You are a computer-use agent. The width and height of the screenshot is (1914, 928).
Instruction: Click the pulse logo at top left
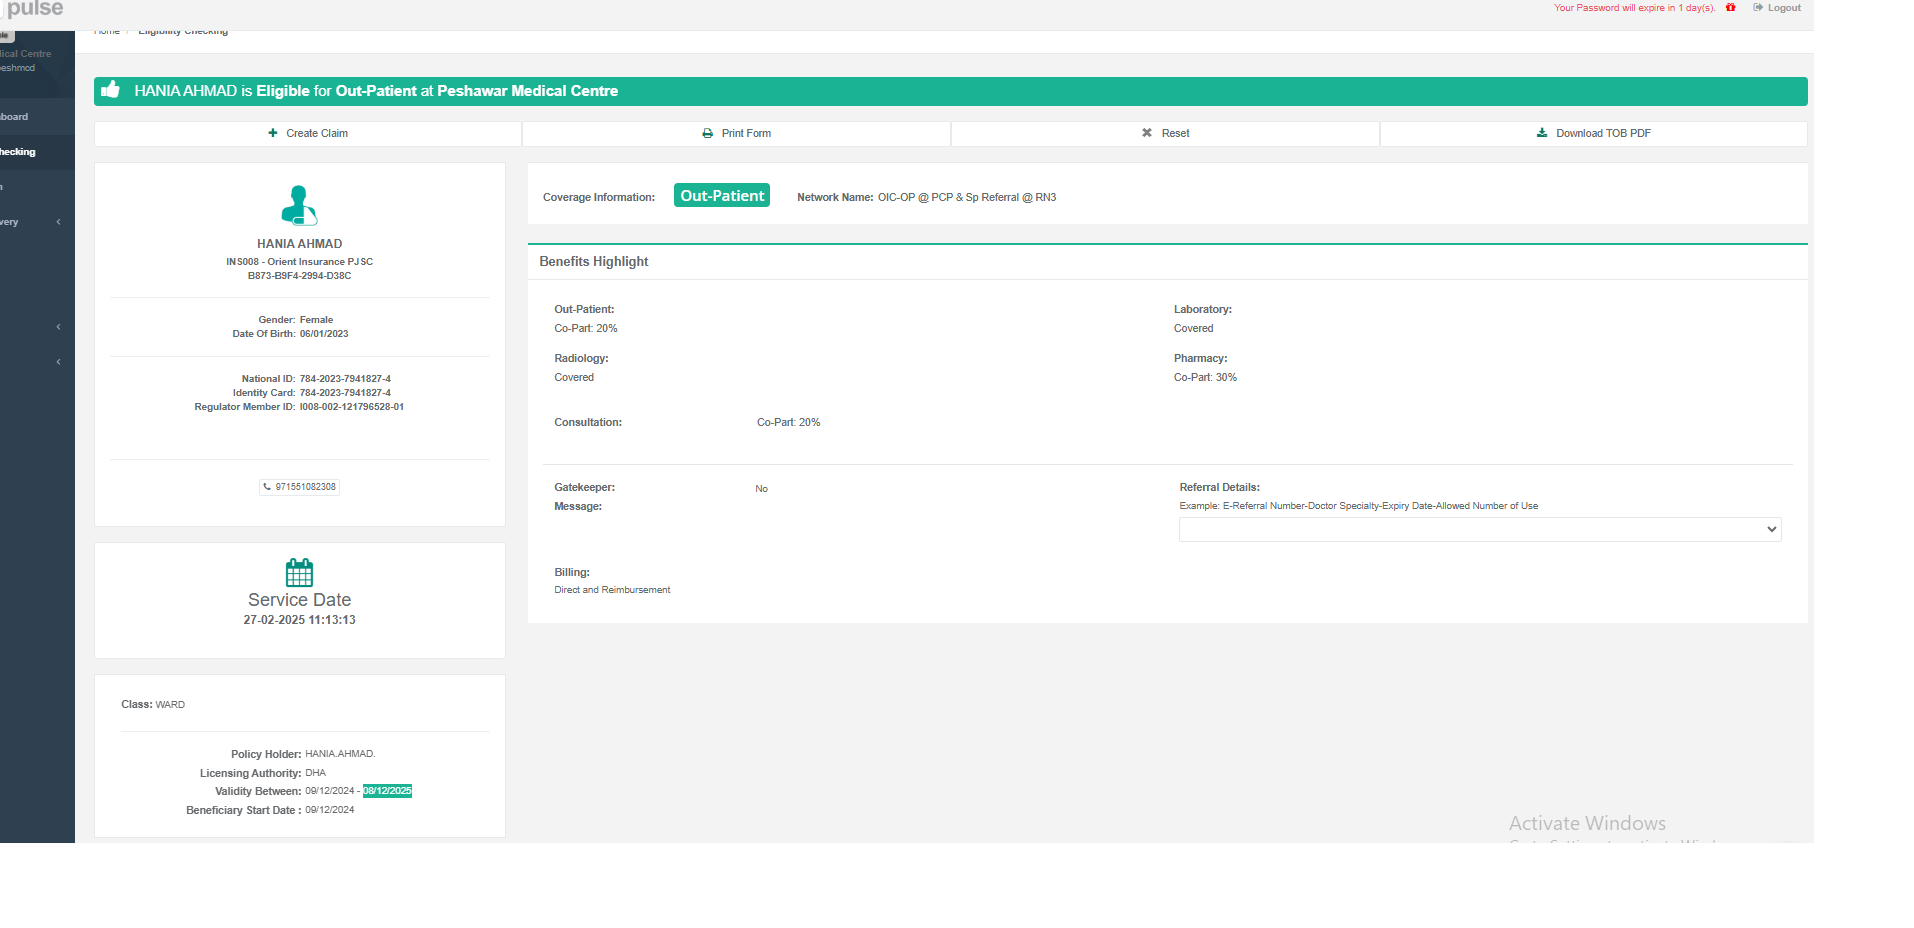point(34,9)
